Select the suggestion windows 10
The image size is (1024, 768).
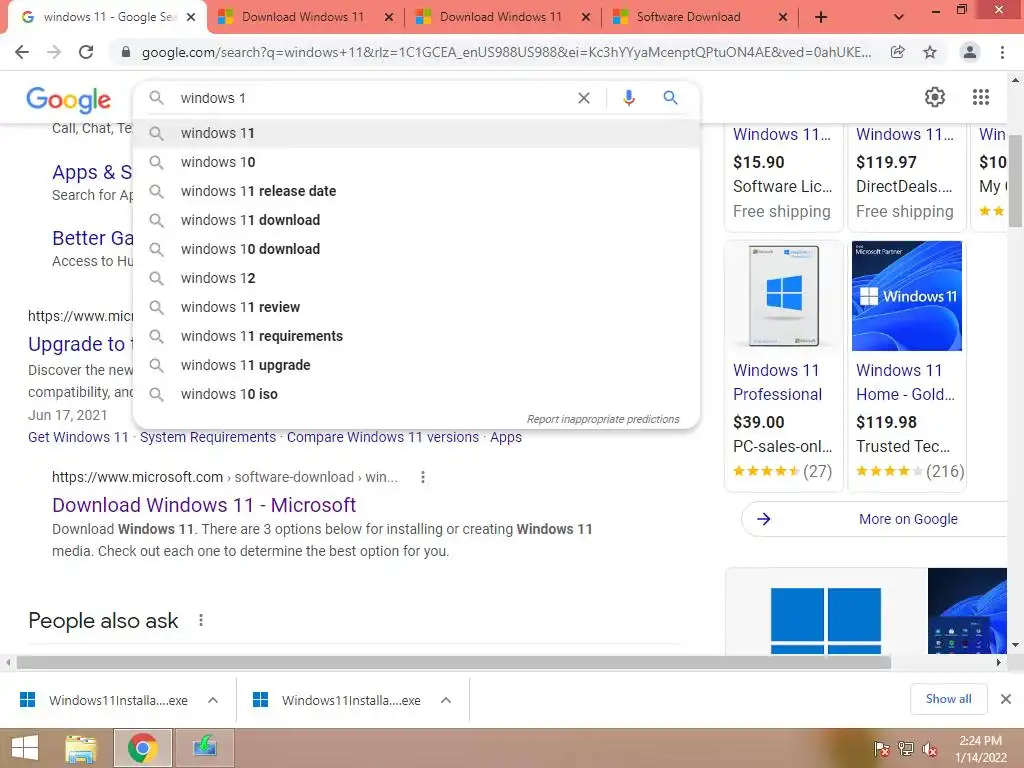coord(417,162)
